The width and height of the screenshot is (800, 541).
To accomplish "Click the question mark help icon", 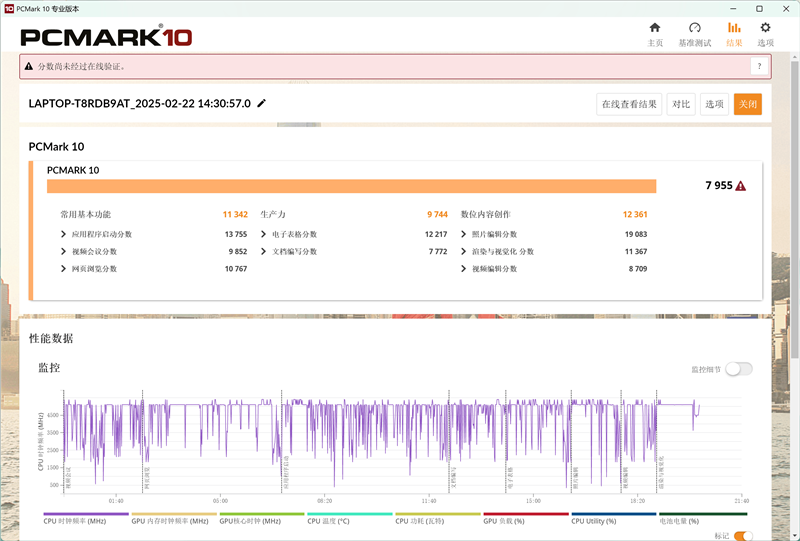I will pyautogui.click(x=759, y=66).
